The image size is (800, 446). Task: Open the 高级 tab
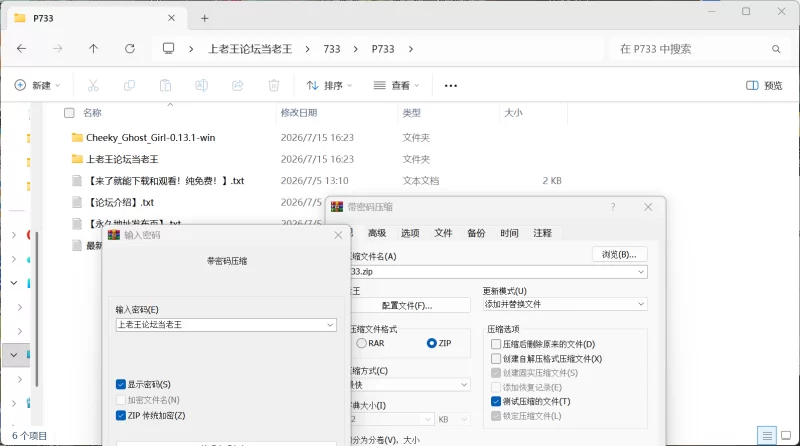(377, 233)
